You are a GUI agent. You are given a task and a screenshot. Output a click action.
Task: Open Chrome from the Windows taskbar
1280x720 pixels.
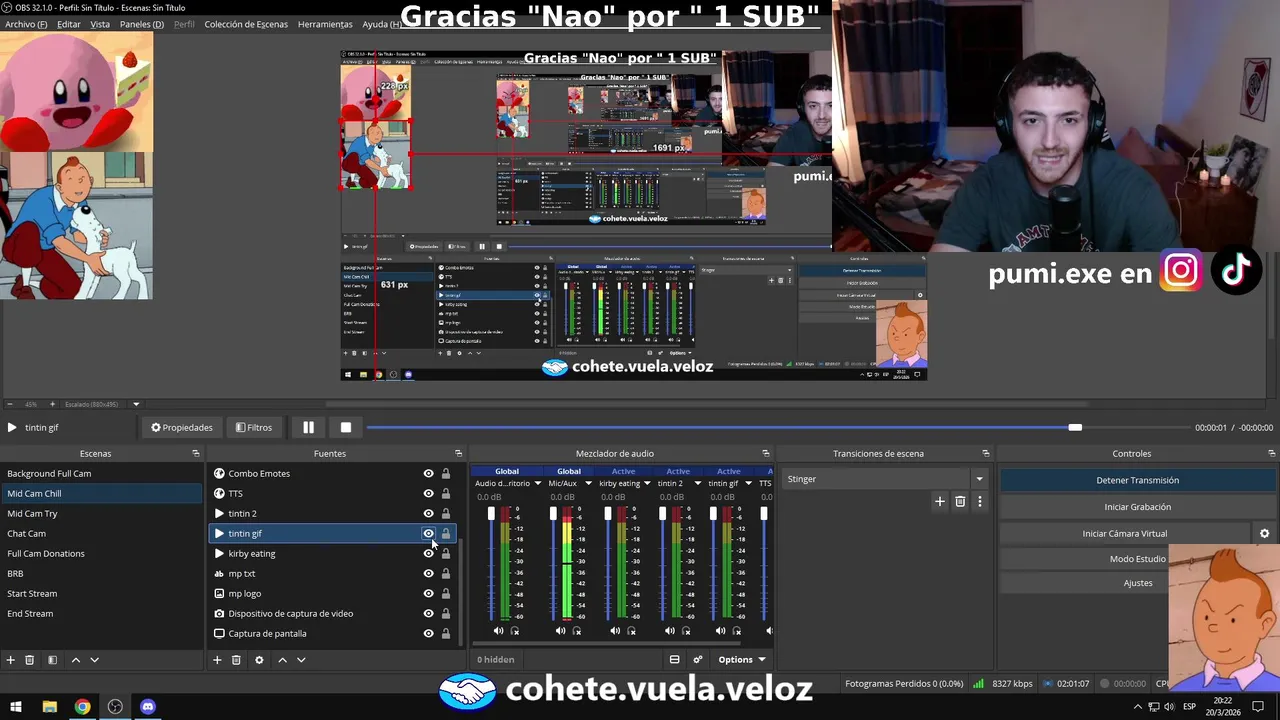click(x=82, y=707)
